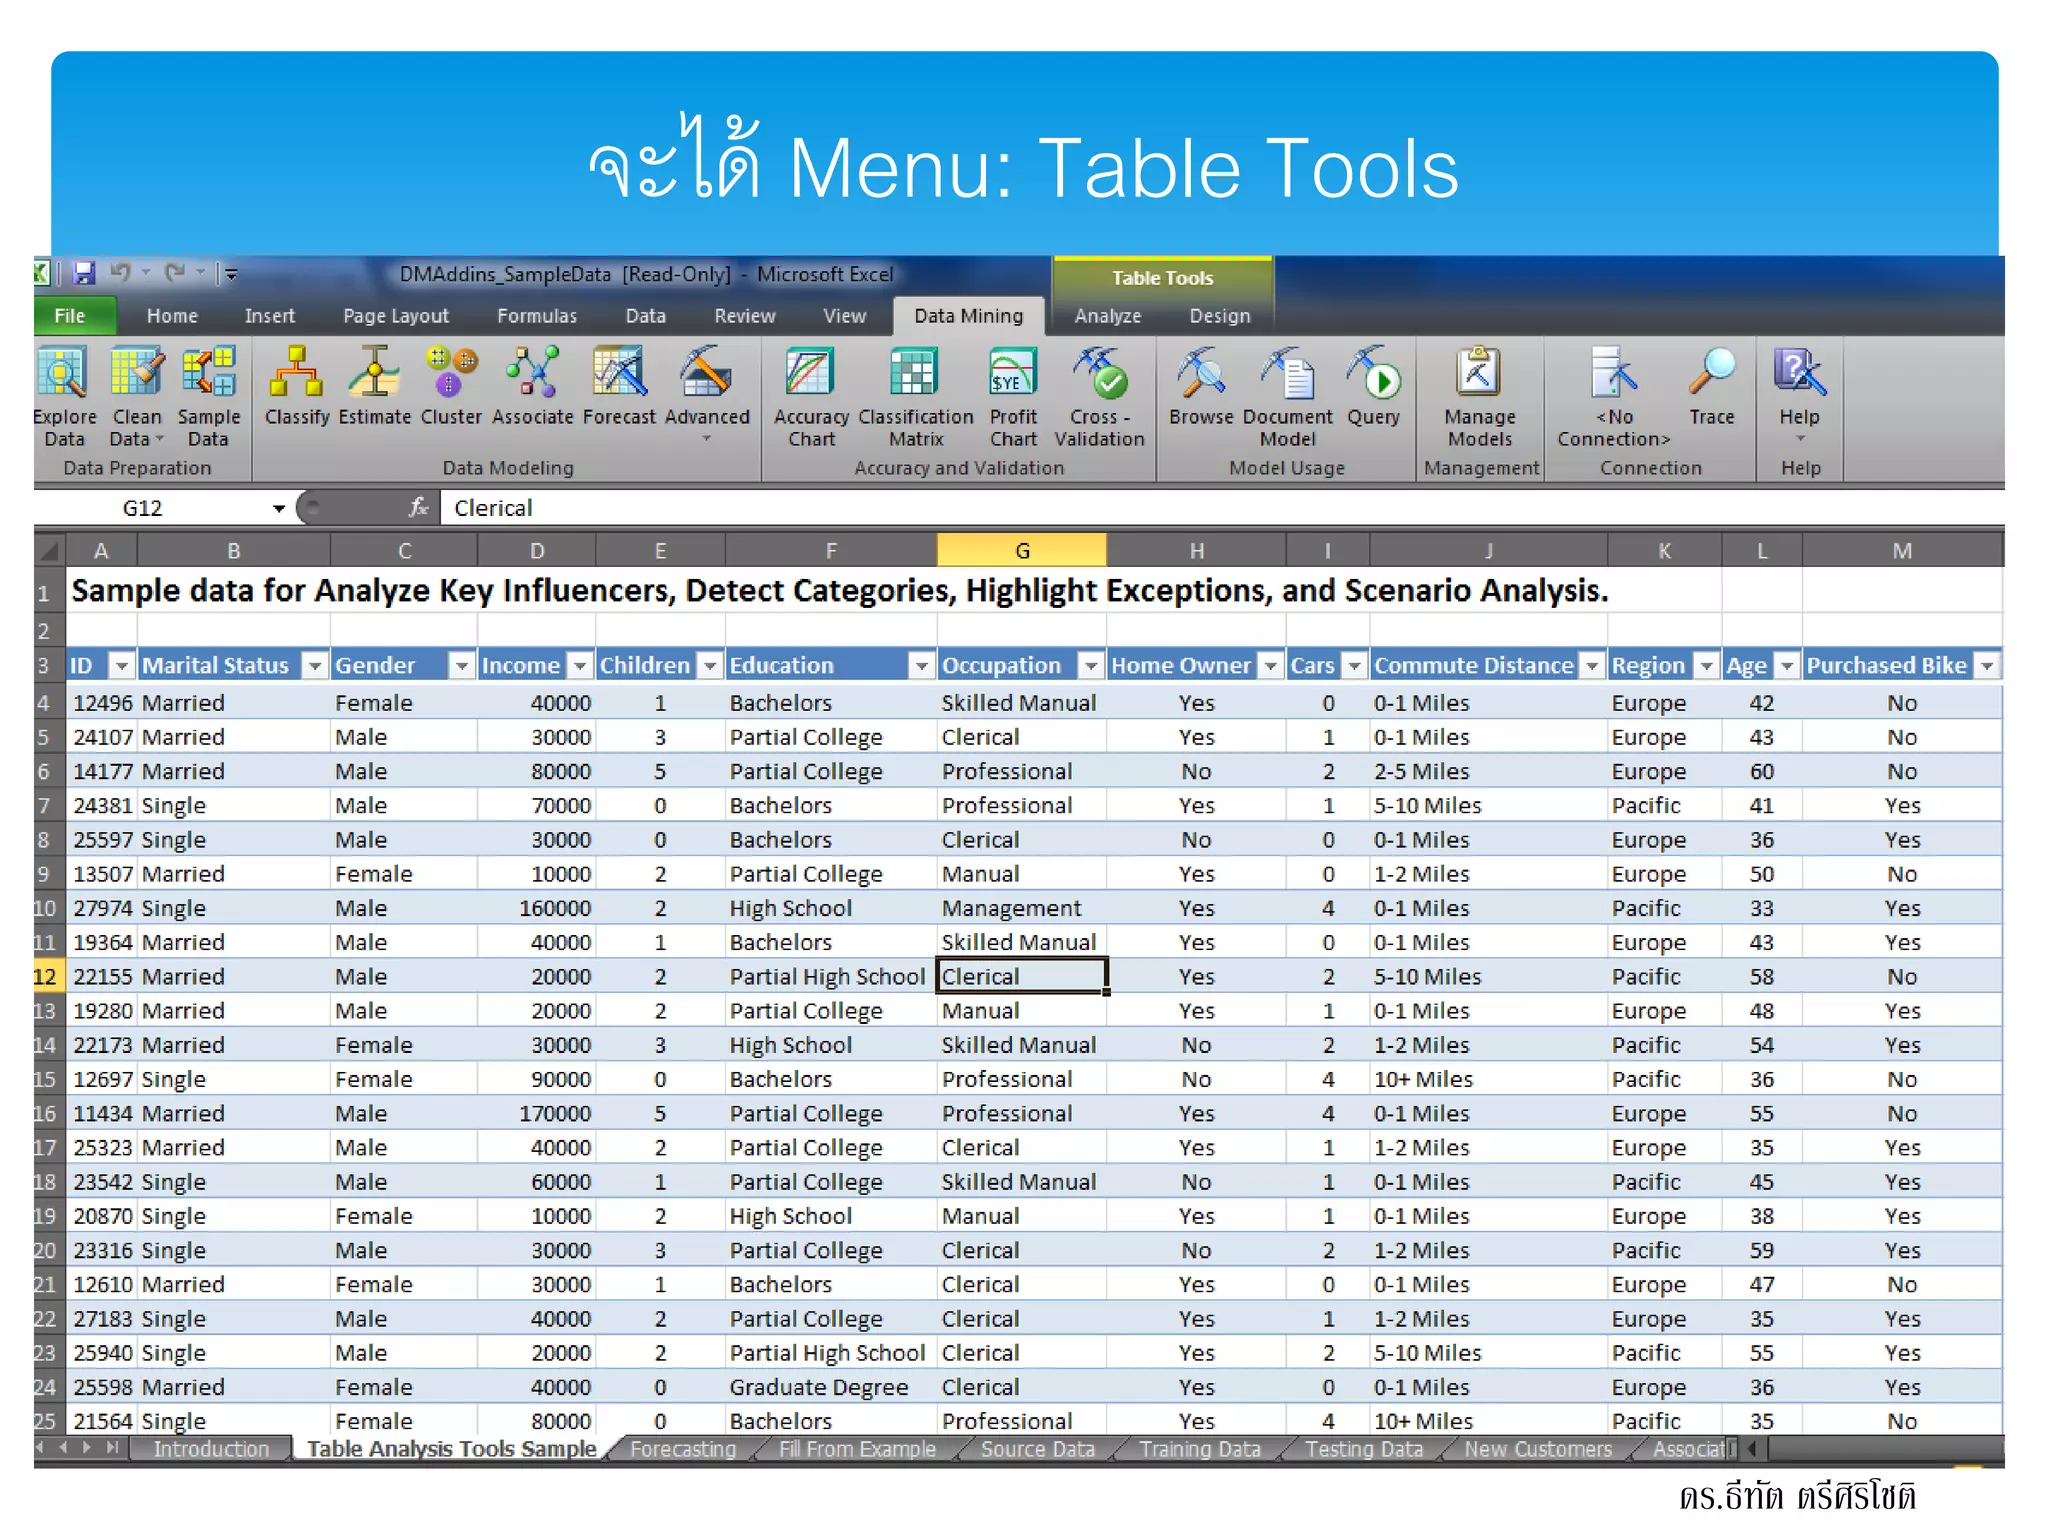Viewport: 2048px width, 1536px height.
Task: Click the Save icon in the title bar
Action: (x=84, y=273)
